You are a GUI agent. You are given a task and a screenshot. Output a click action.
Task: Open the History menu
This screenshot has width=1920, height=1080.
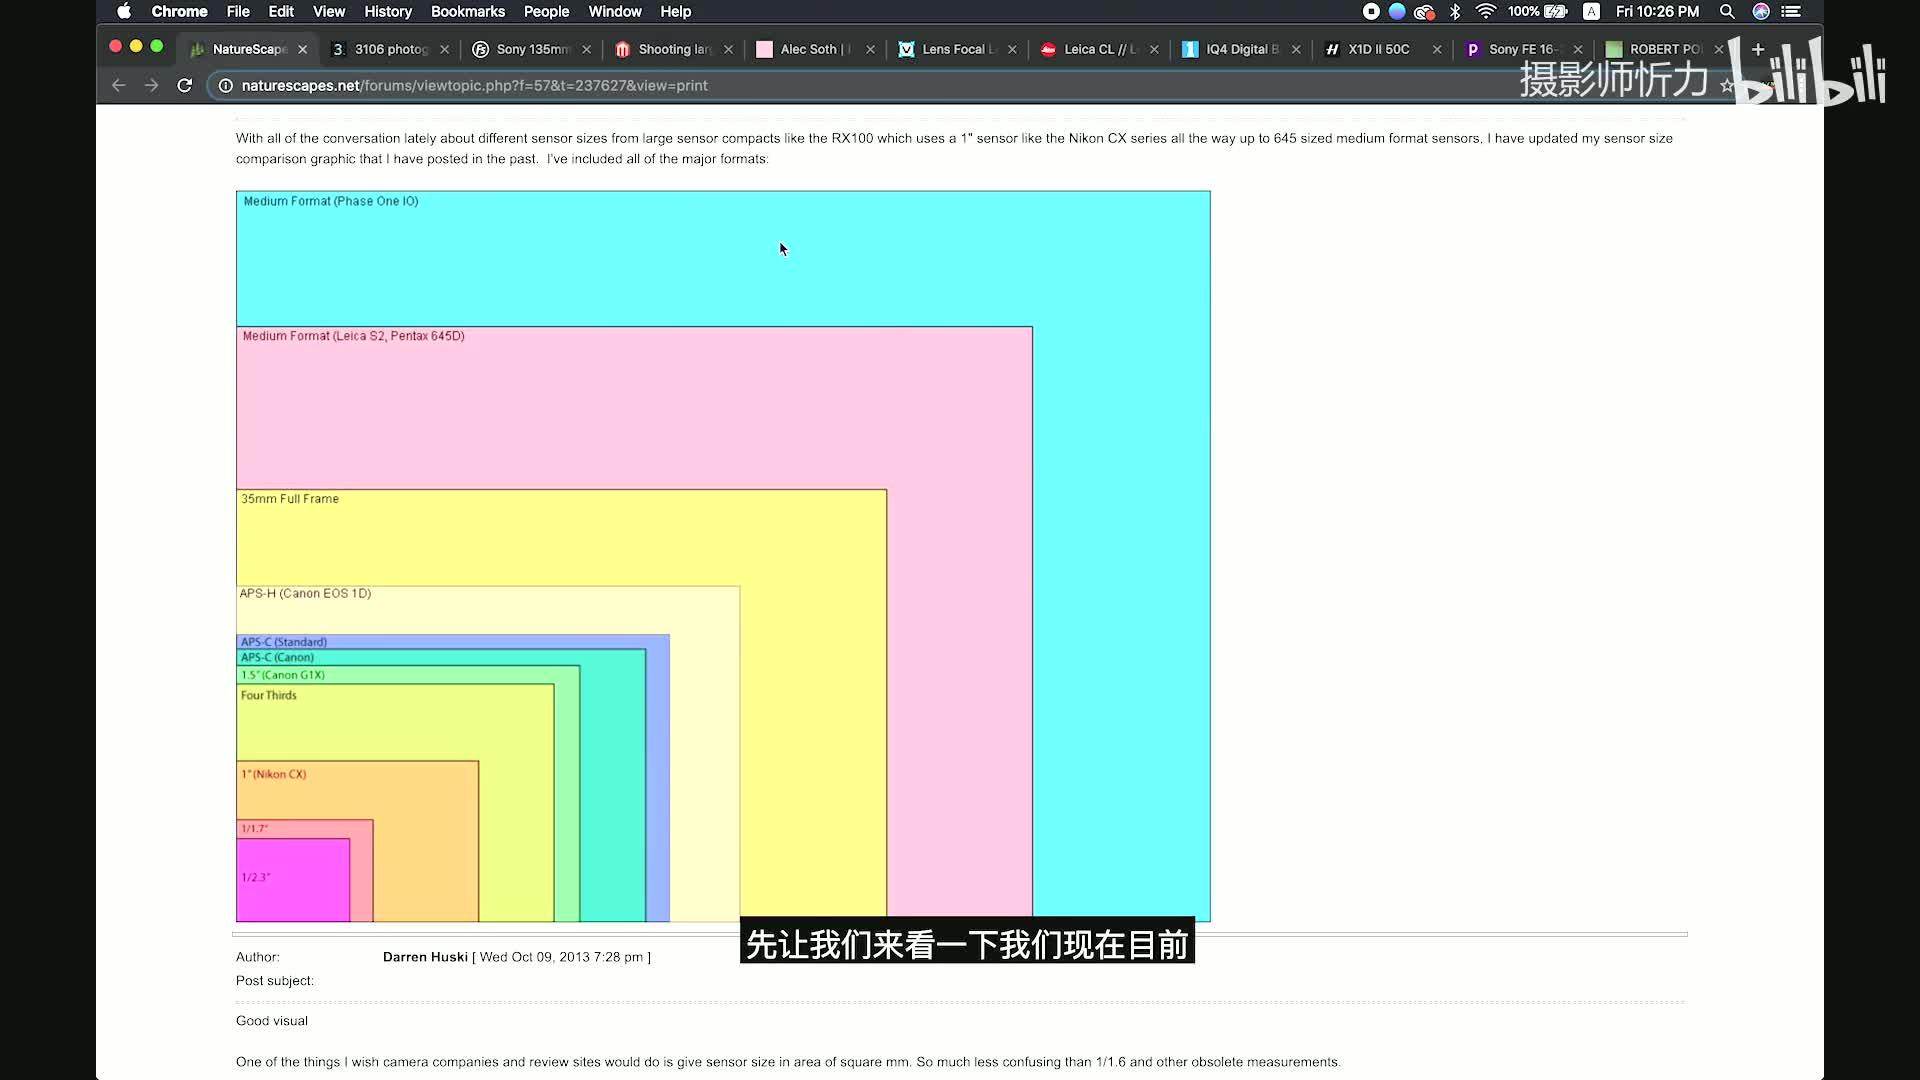388,12
